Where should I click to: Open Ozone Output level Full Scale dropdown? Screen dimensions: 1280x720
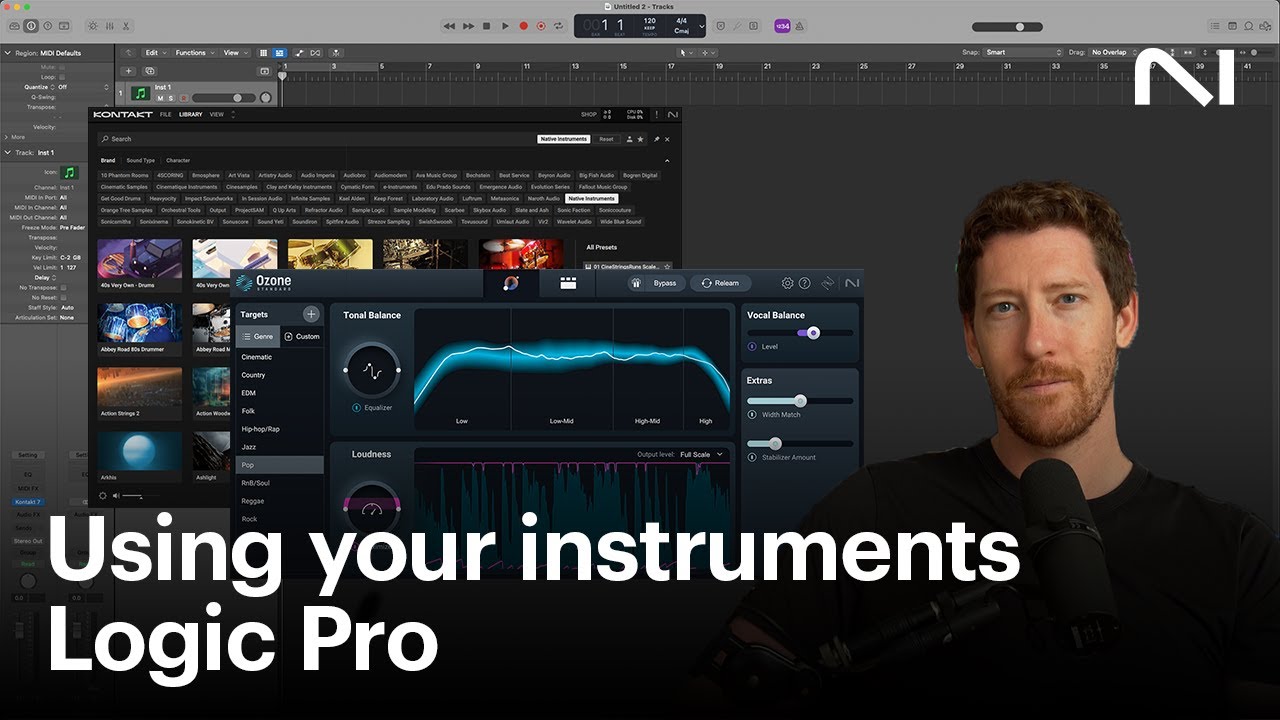702,454
